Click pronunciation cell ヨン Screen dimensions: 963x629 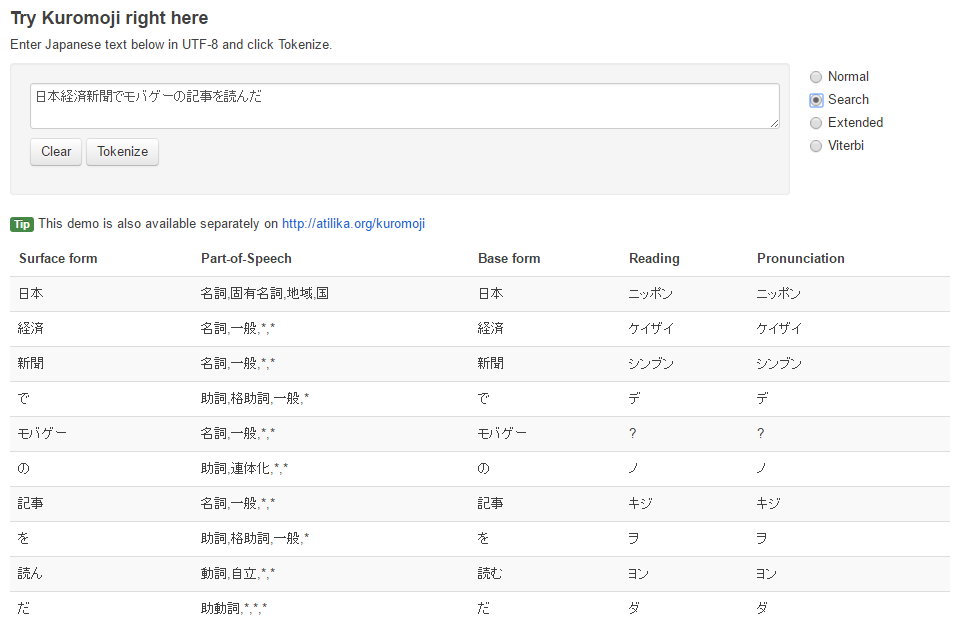pos(766,574)
